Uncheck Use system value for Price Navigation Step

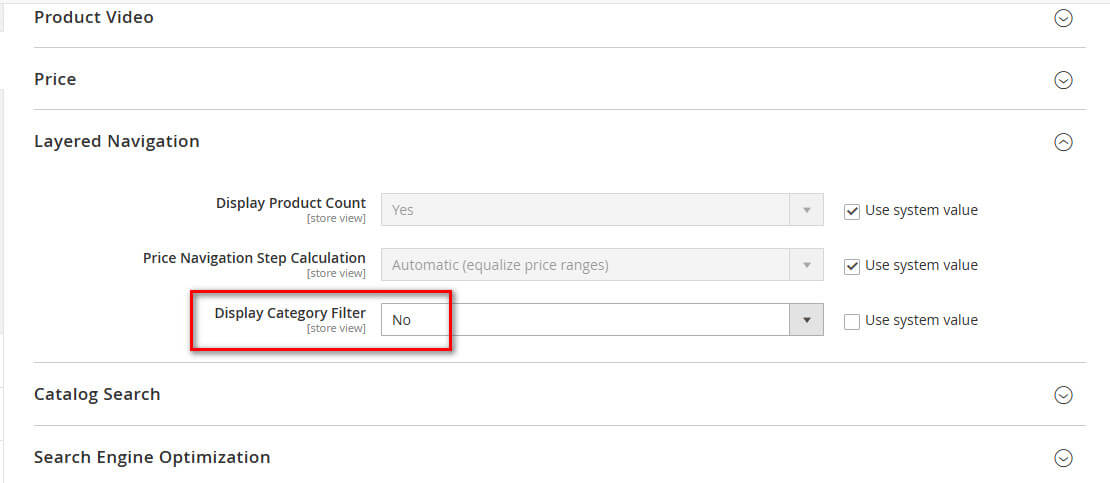tap(852, 266)
